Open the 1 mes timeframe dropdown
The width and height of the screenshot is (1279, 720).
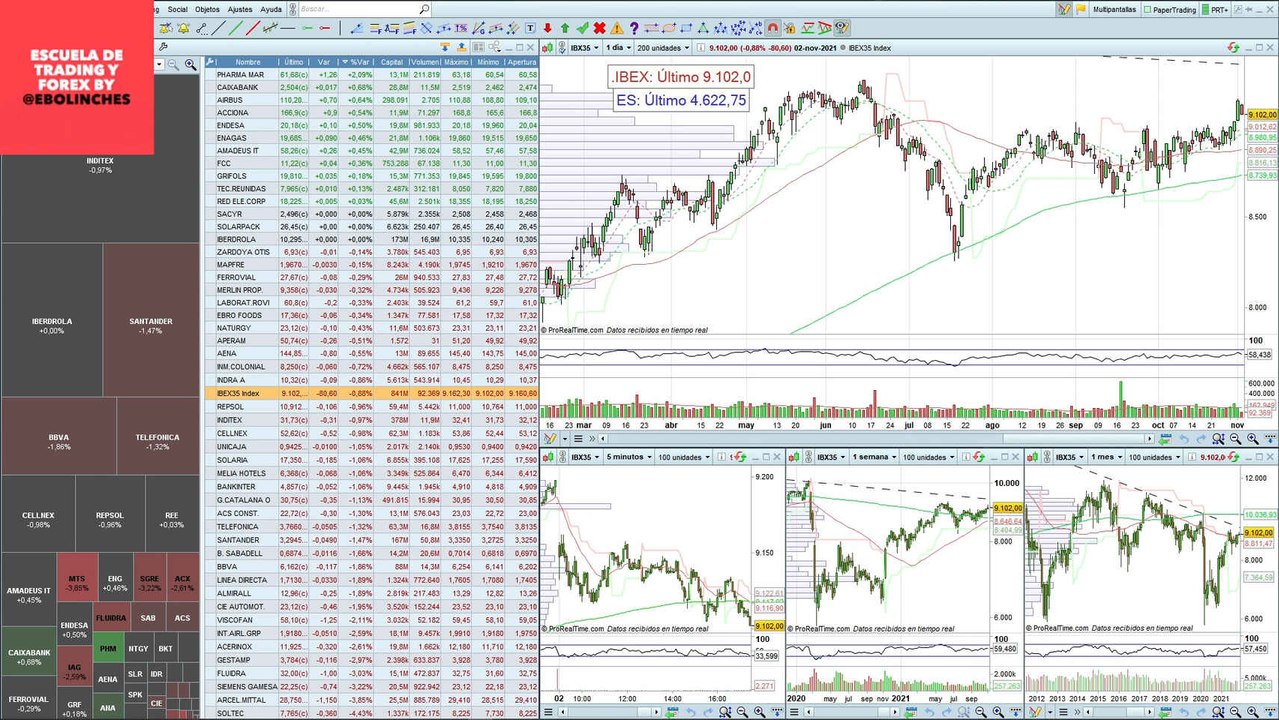pyautogui.click(x=1106, y=457)
